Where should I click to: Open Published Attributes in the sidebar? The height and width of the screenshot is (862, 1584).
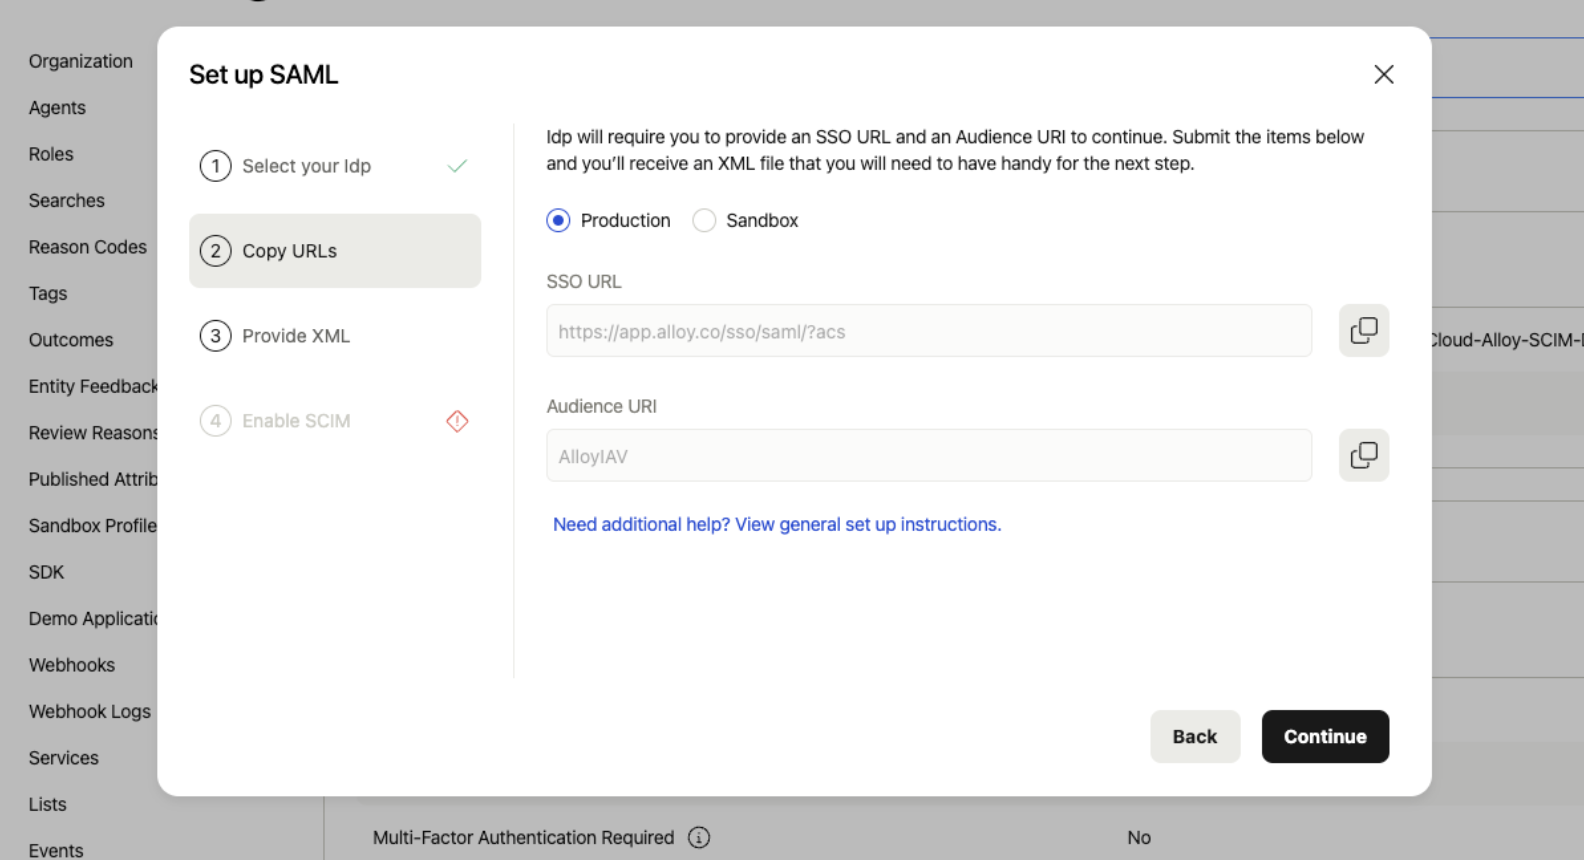pyautogui.click(x=93, y=480)
